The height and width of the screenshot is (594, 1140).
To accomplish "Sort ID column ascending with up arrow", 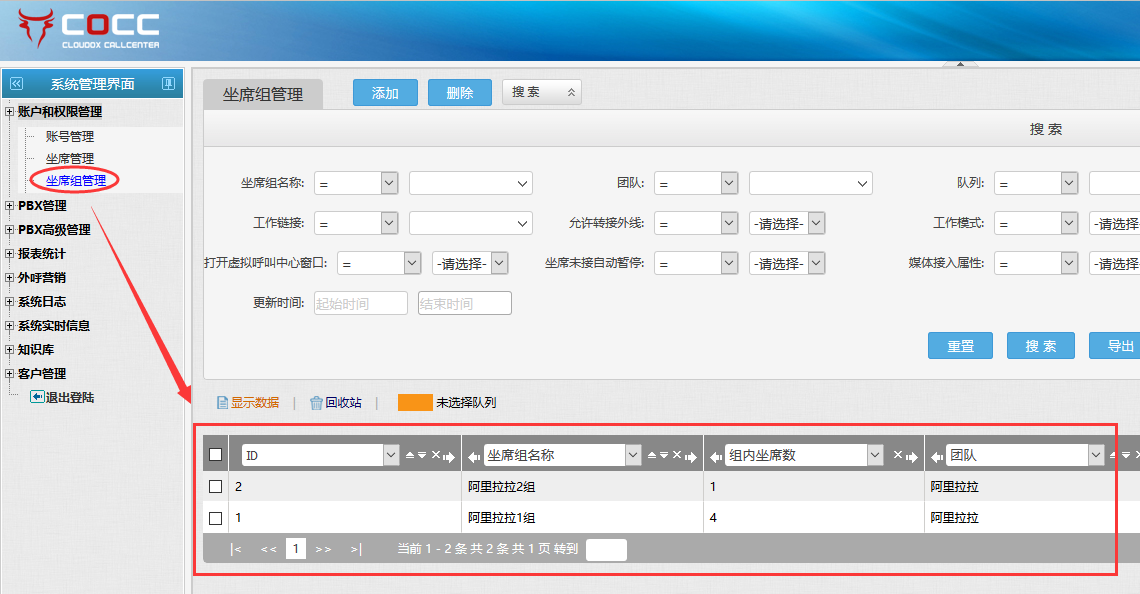I will point(409,456).
